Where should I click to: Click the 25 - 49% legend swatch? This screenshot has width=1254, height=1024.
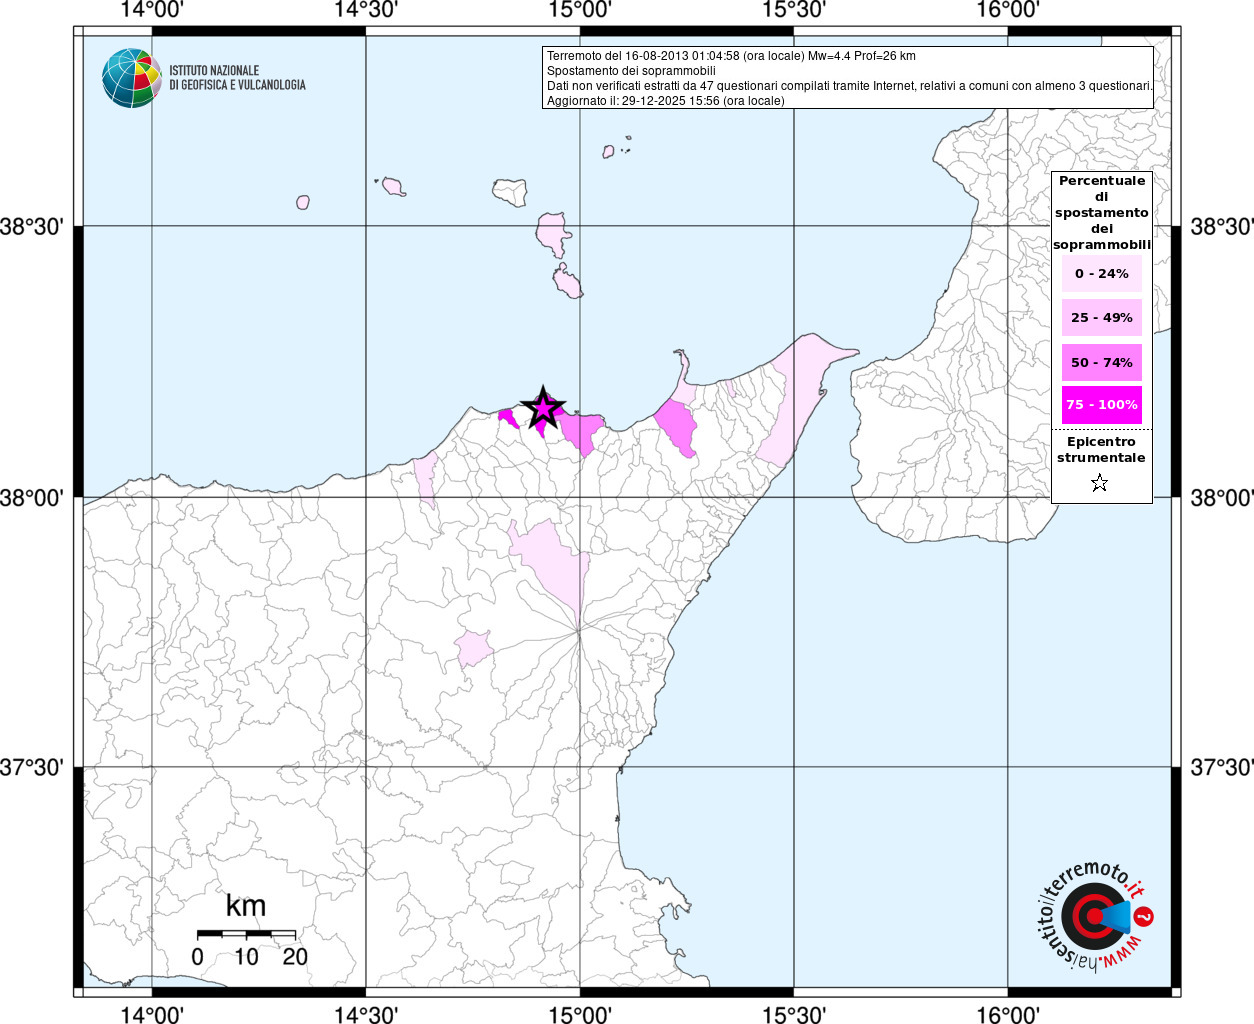point(1101,318)
